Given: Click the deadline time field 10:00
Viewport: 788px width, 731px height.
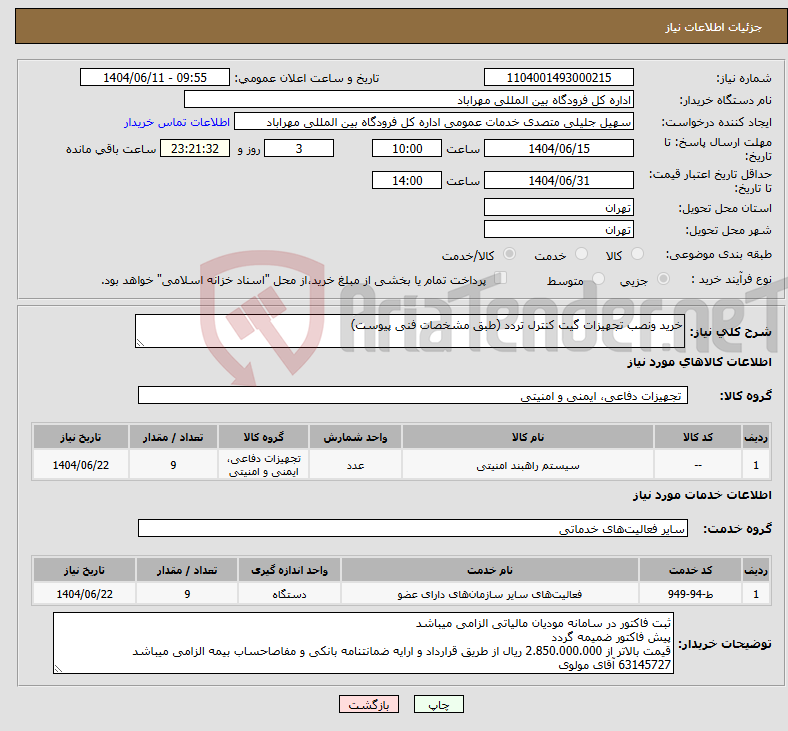Looking at the screenshot, I should click(x=407, y=149).
